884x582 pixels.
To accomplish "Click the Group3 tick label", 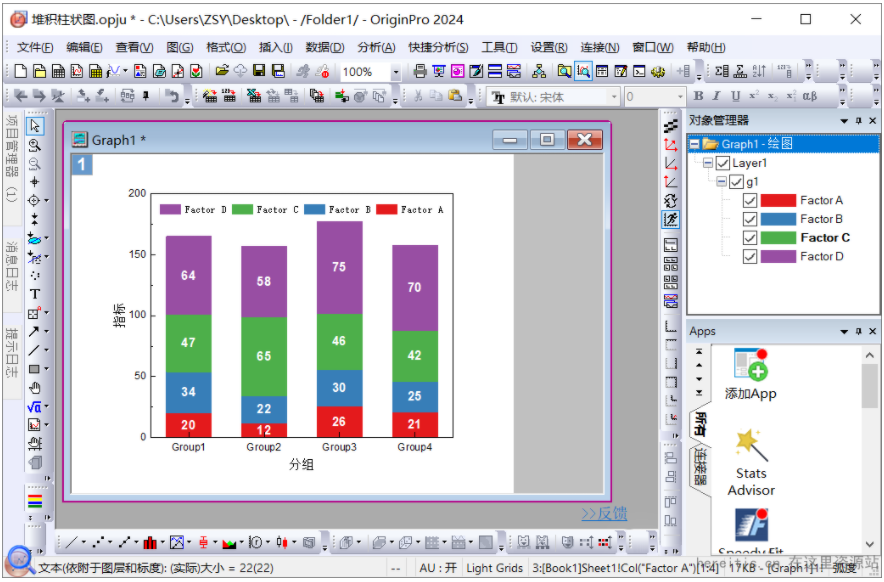I will pos(339,447).
